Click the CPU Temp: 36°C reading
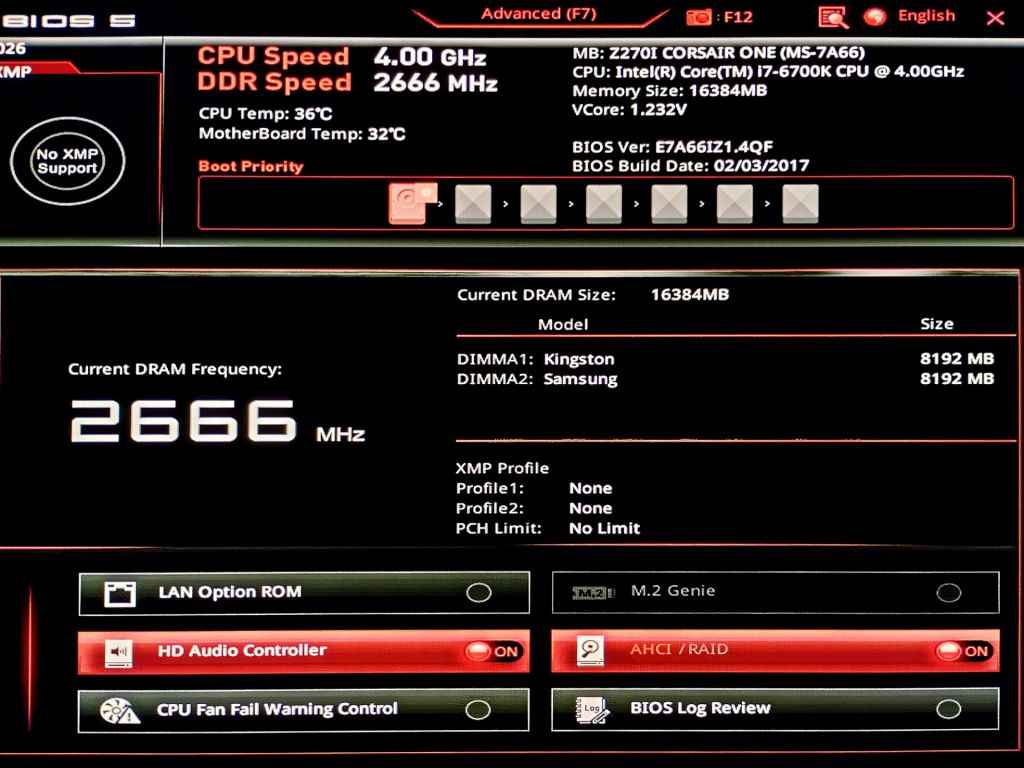 265,114
